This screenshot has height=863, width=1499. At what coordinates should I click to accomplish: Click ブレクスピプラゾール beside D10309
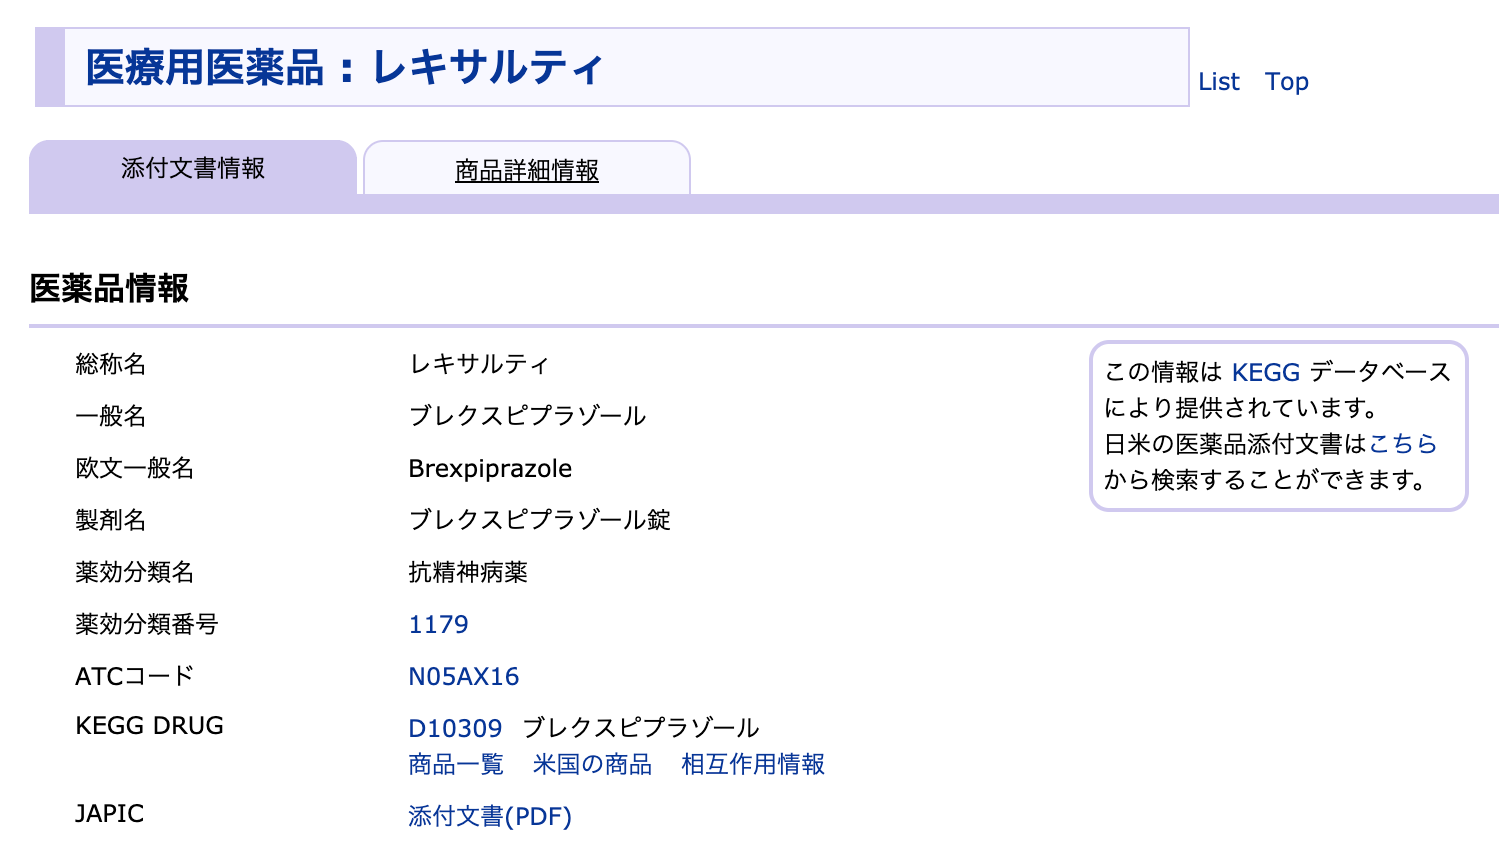pyautogui.click(x=641, y=729)
